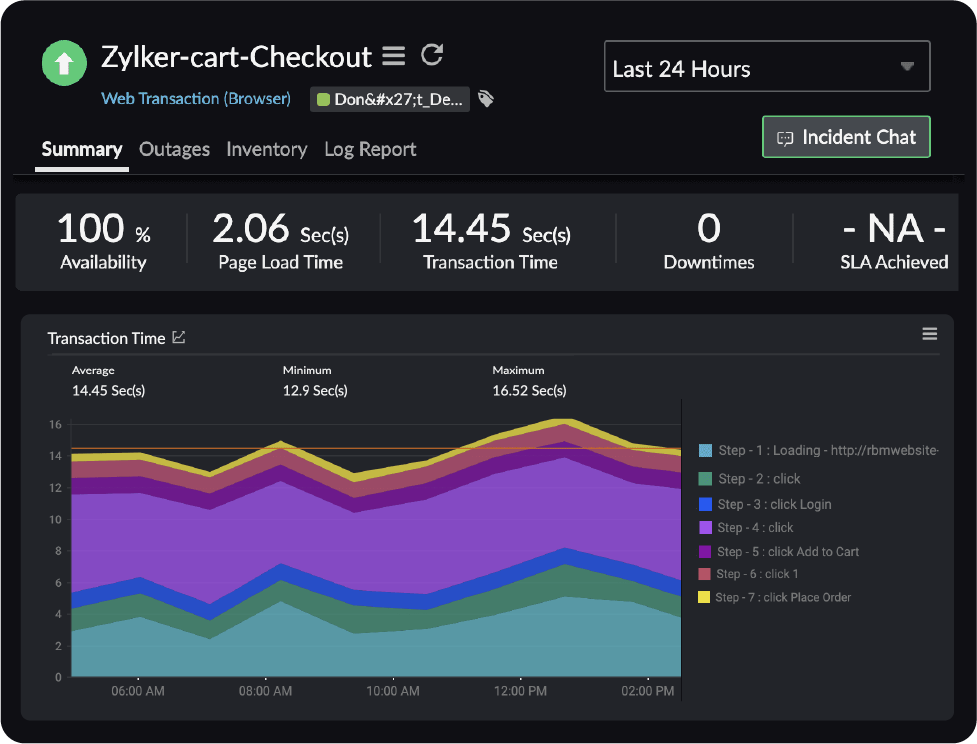Open the Last 24 Hours time range dropdown
Screen dimensions: 977x744
766,66
